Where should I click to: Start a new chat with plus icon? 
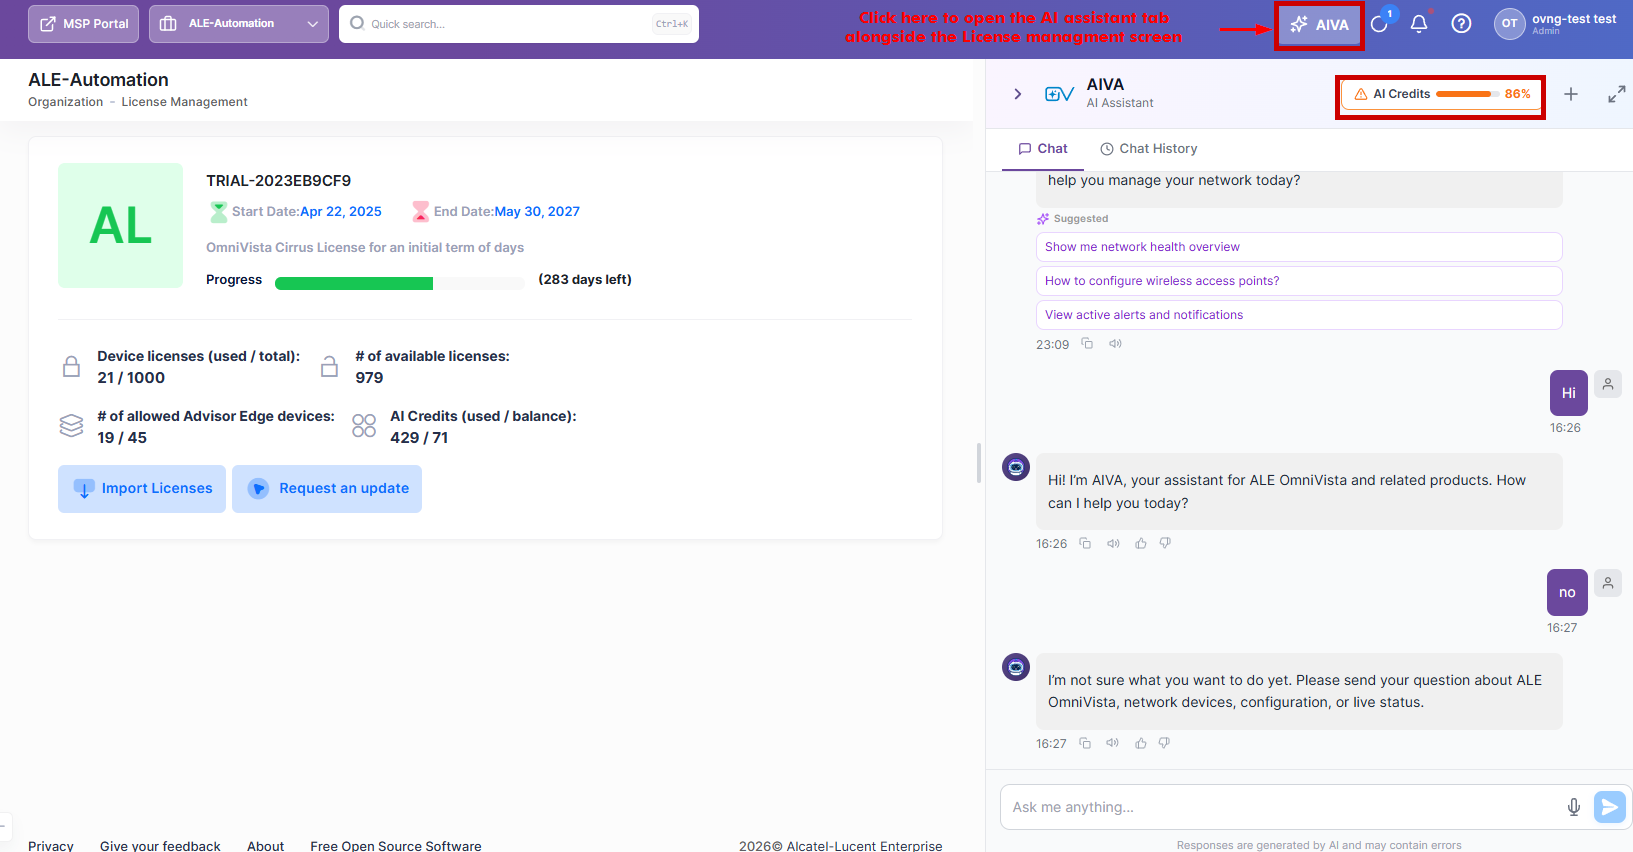coord(1571,94)
